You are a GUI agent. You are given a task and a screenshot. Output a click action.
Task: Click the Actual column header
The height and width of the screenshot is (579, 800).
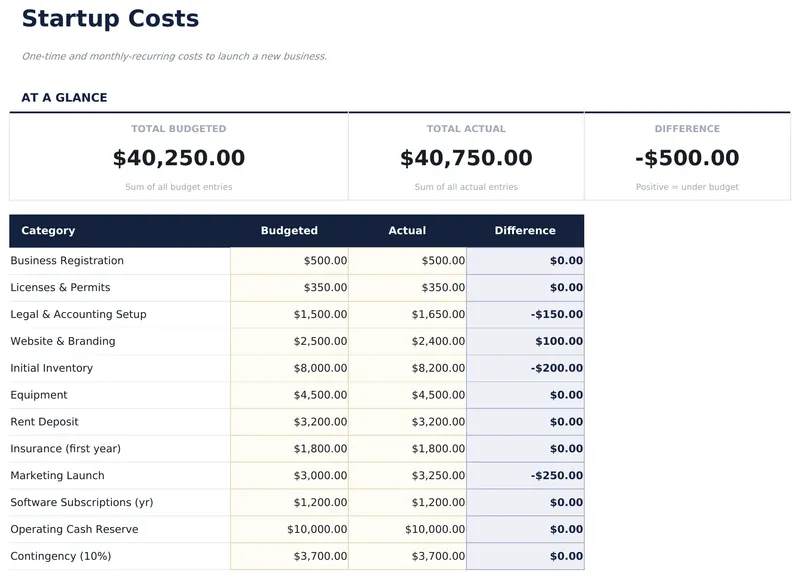click(407, 231)
